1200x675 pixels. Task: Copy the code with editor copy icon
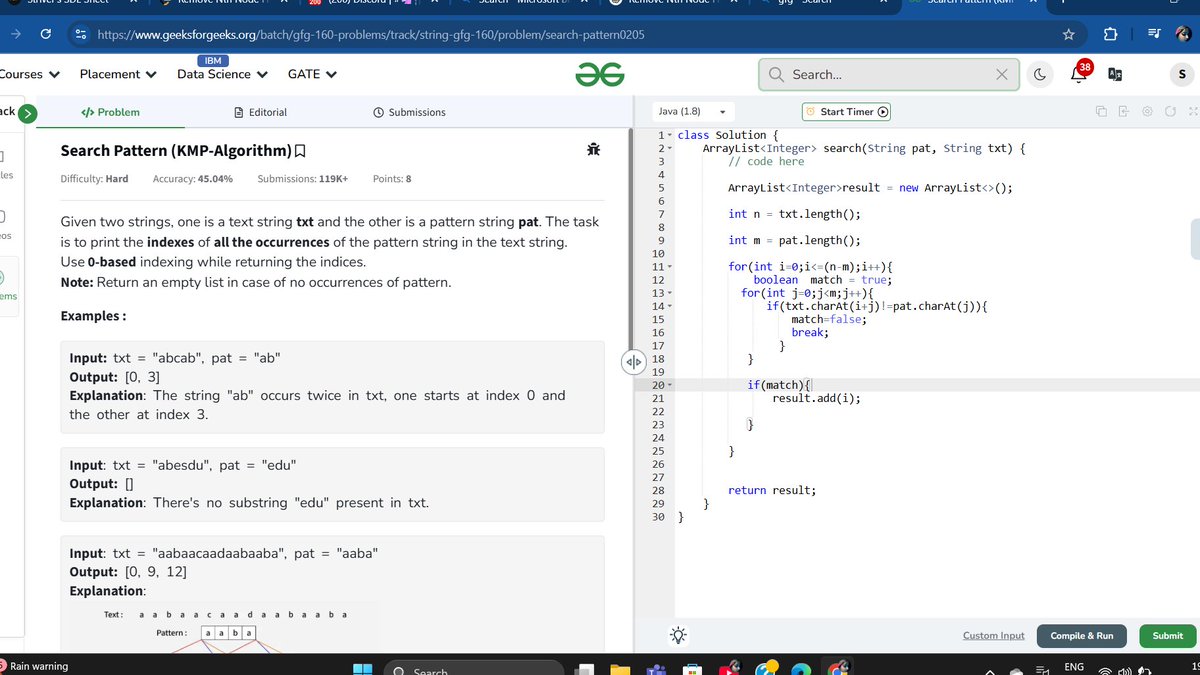click(1100, 111)
